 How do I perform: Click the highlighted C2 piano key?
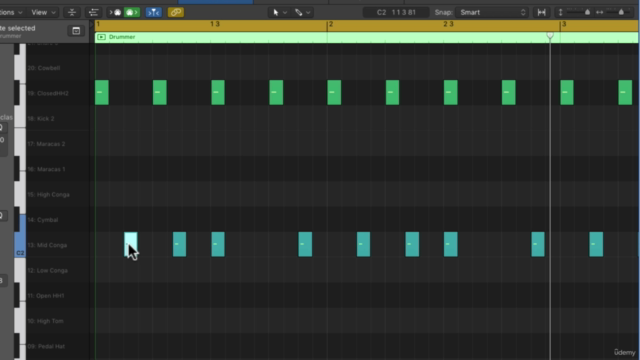20,245
